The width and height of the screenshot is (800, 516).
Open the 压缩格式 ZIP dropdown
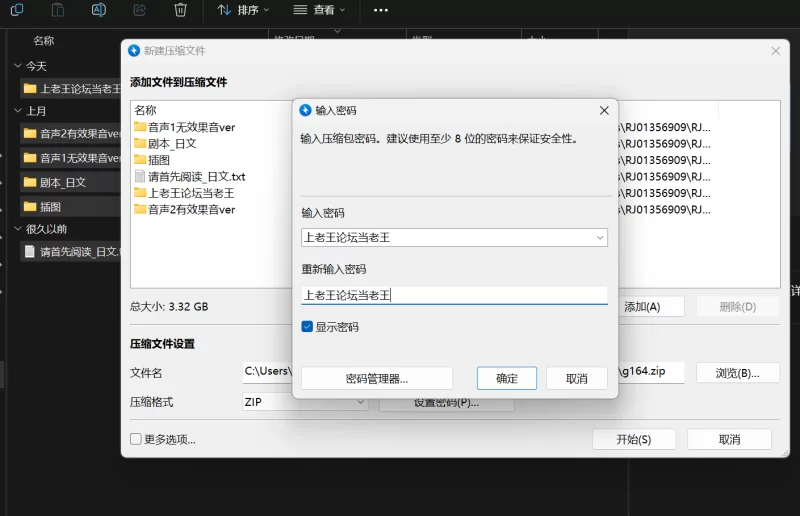tap(360, 402)
